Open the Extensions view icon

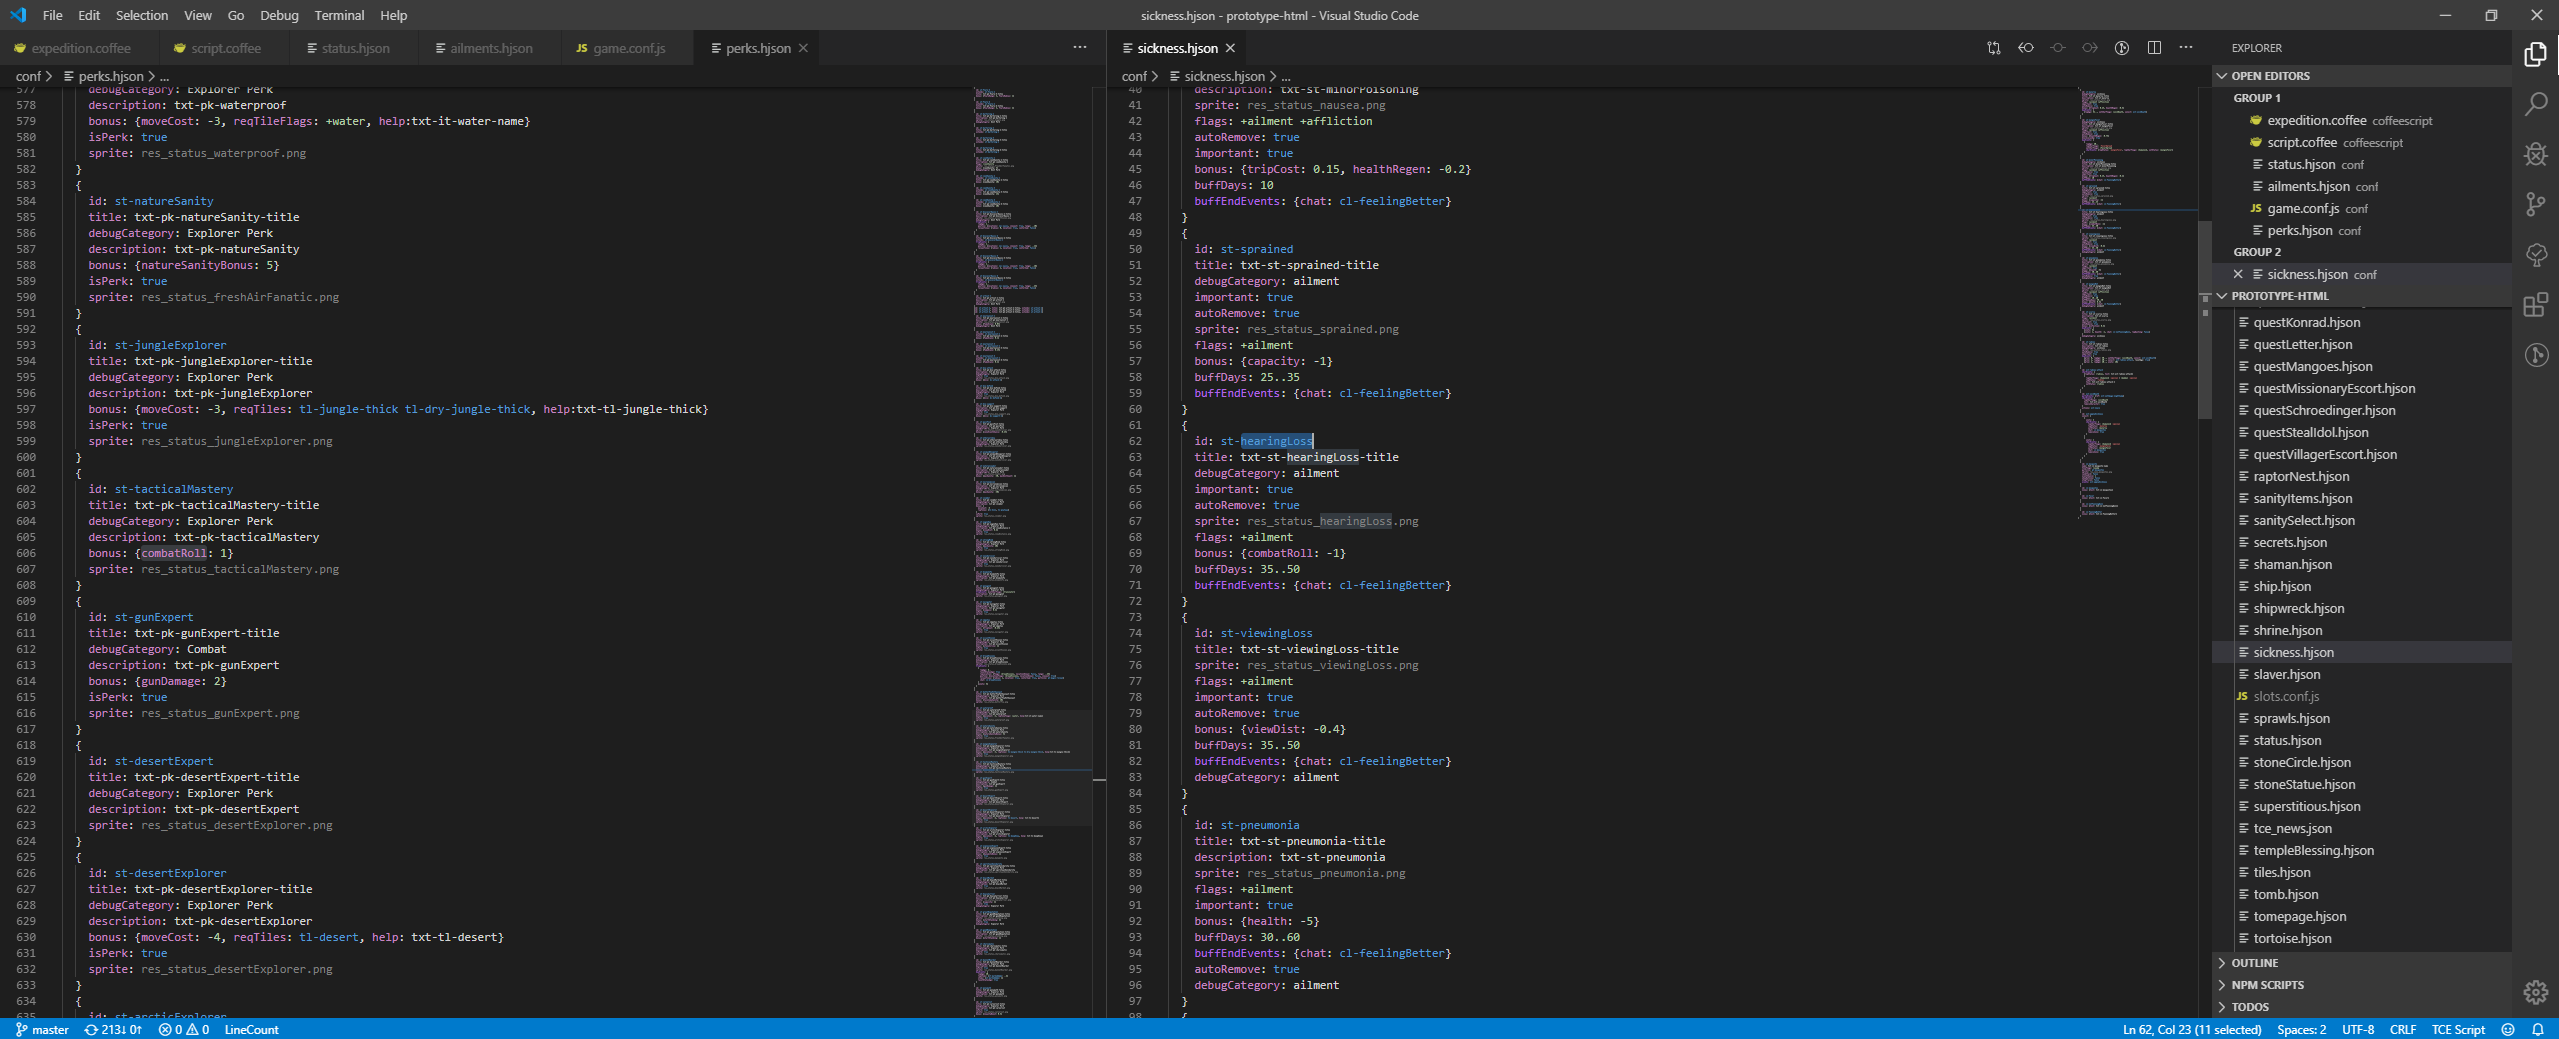(2535, 305)
